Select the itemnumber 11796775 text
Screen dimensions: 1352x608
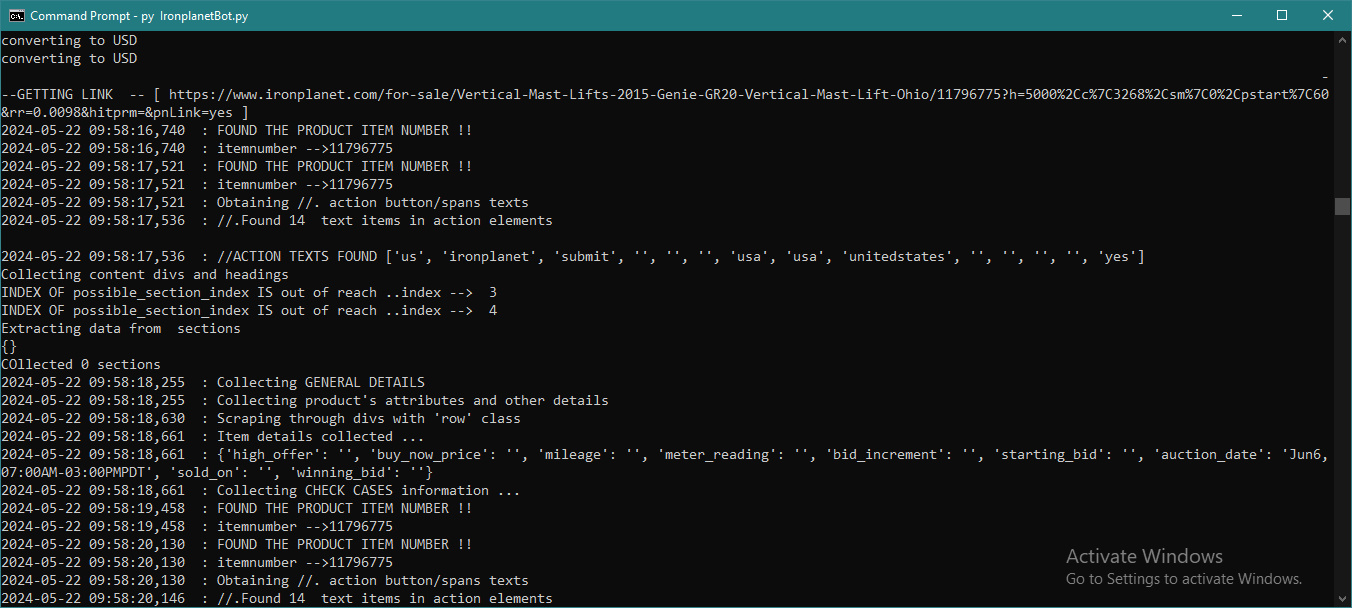pyautogui.click(x=362, y=148)
